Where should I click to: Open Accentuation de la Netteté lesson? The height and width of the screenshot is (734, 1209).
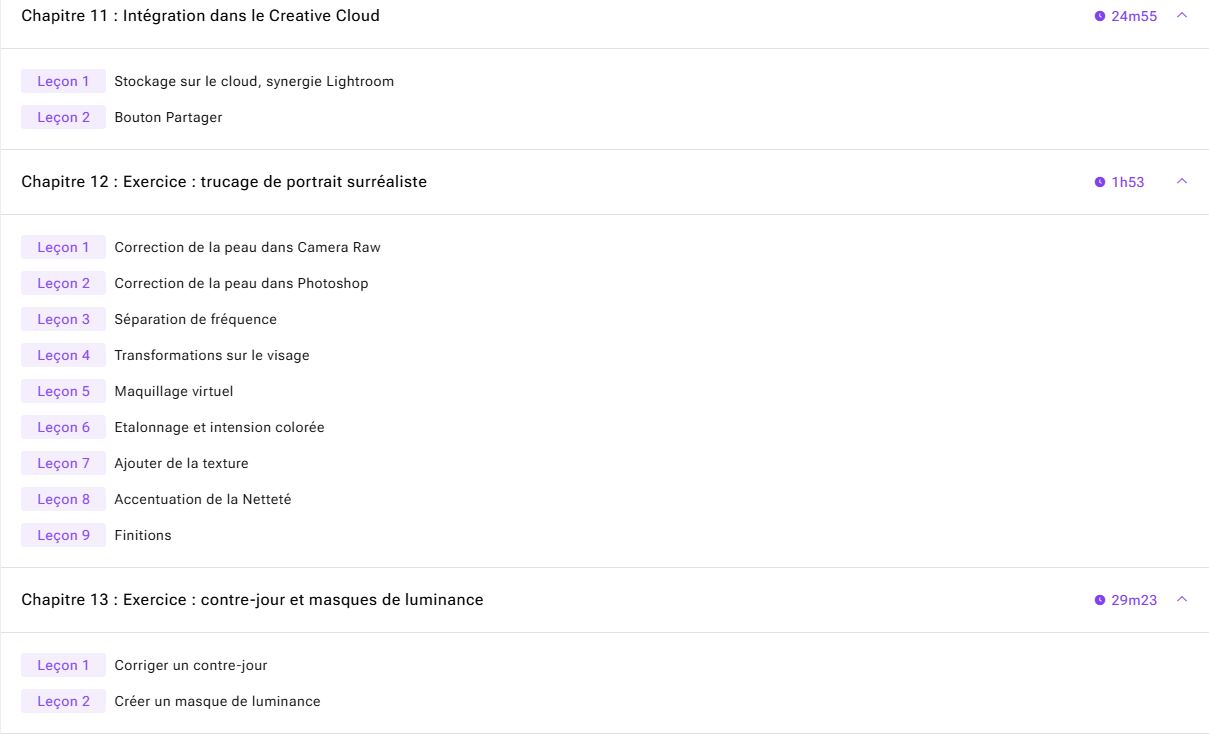(x=203, y=499)
